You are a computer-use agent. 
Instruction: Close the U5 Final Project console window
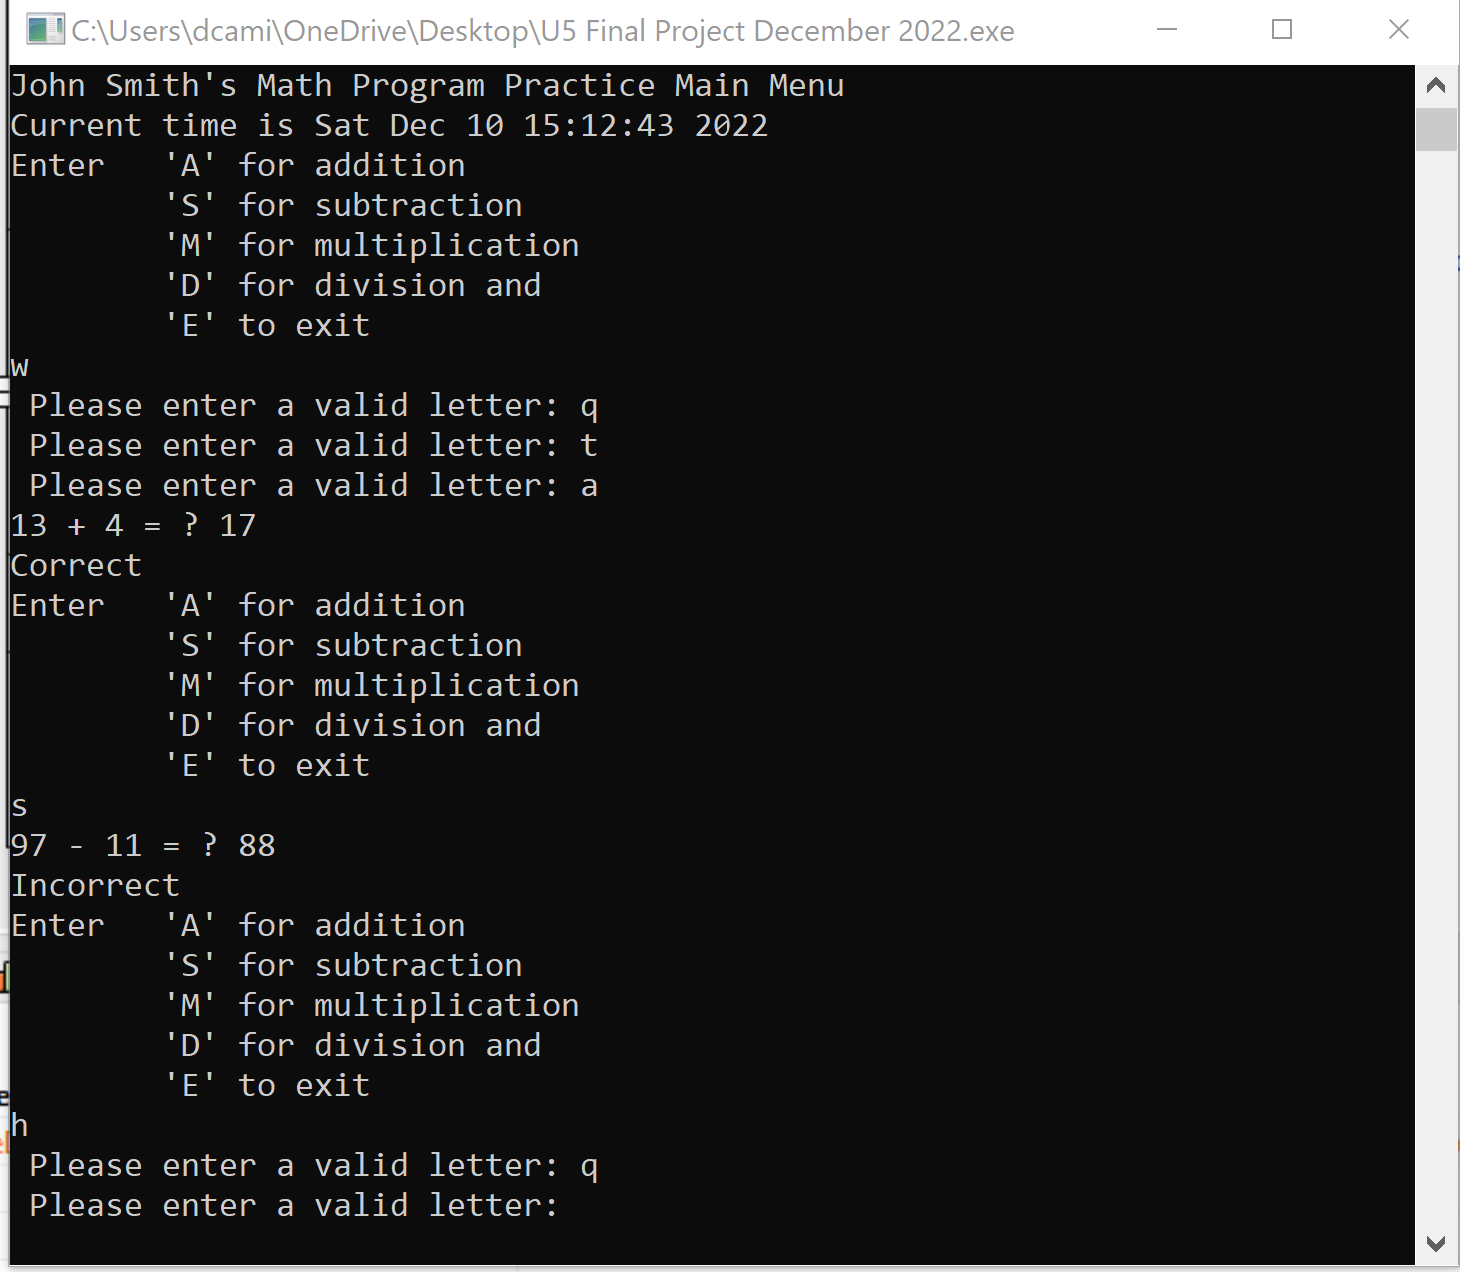1399,30
